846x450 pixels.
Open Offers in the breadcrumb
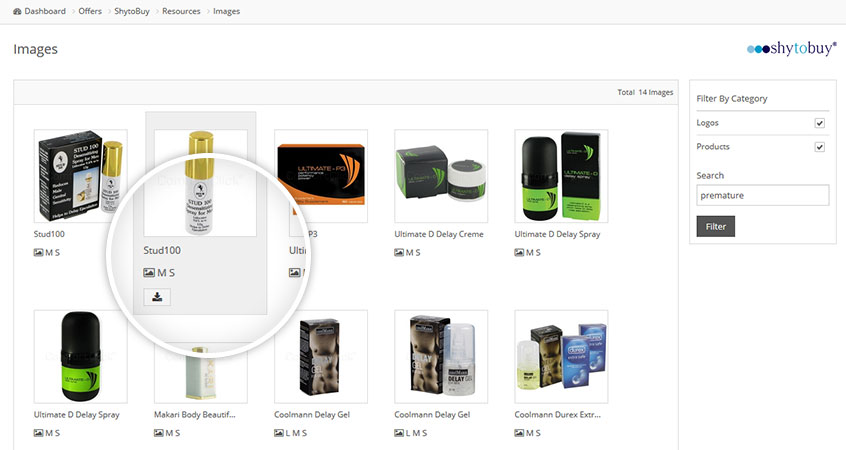coord(90,11)
